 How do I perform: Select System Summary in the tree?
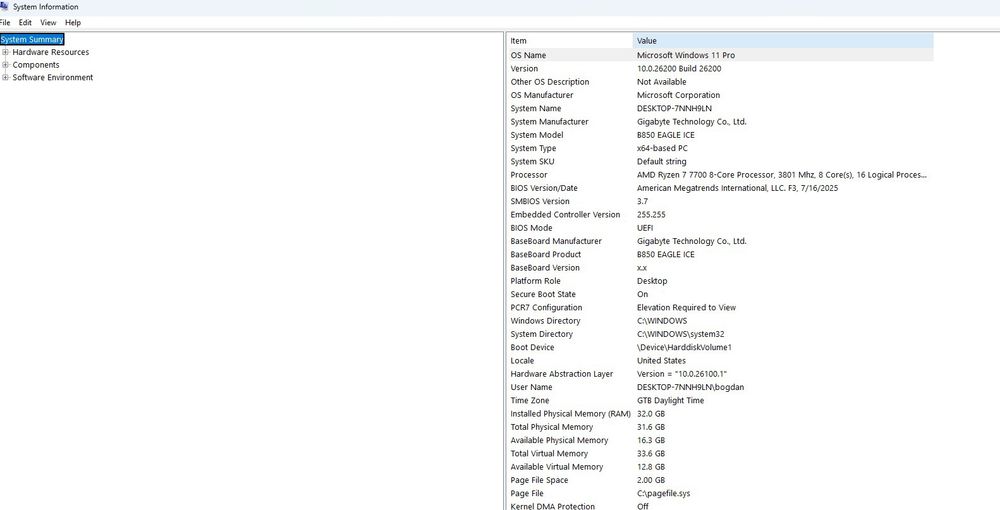point(32,40)
